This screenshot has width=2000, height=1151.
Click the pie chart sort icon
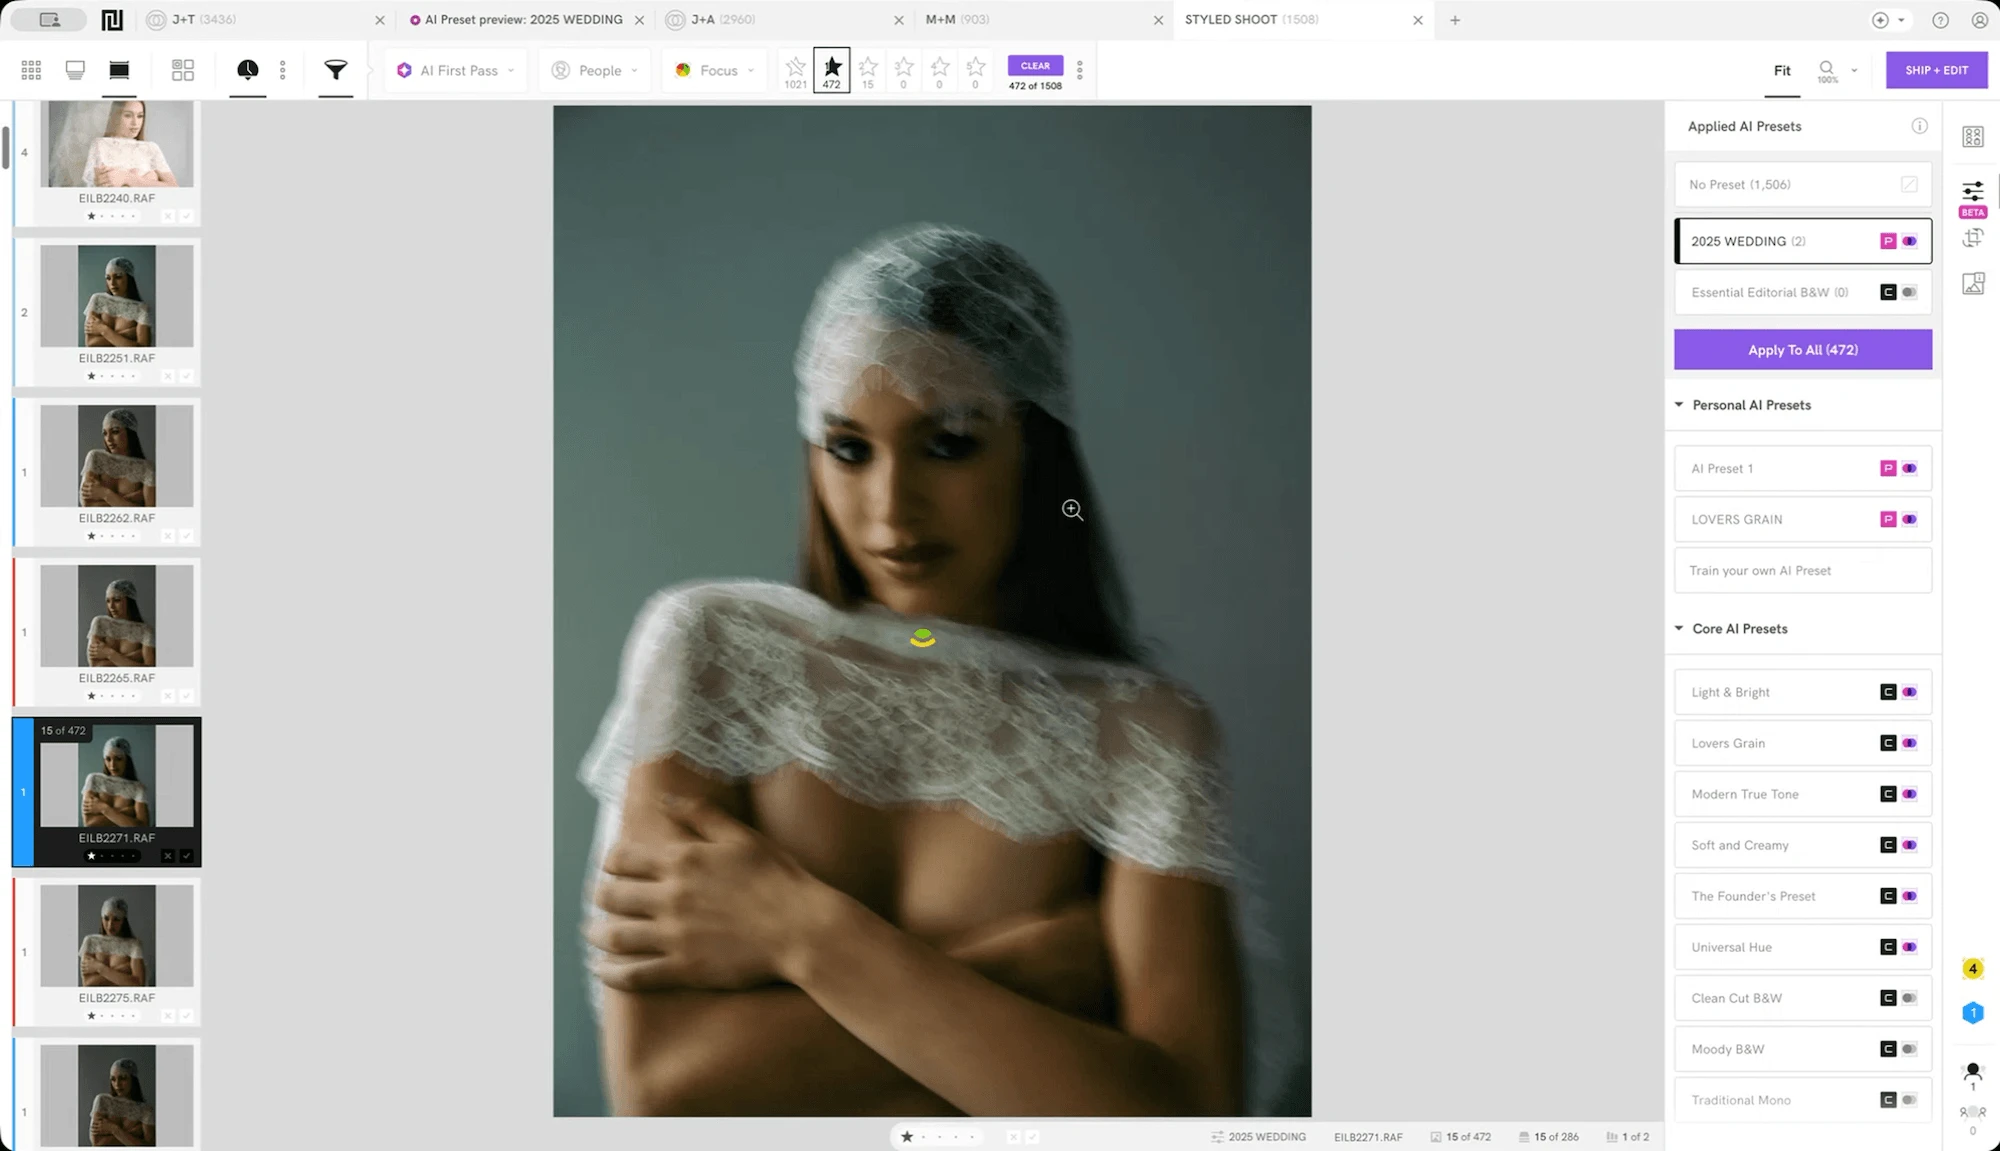247,70
